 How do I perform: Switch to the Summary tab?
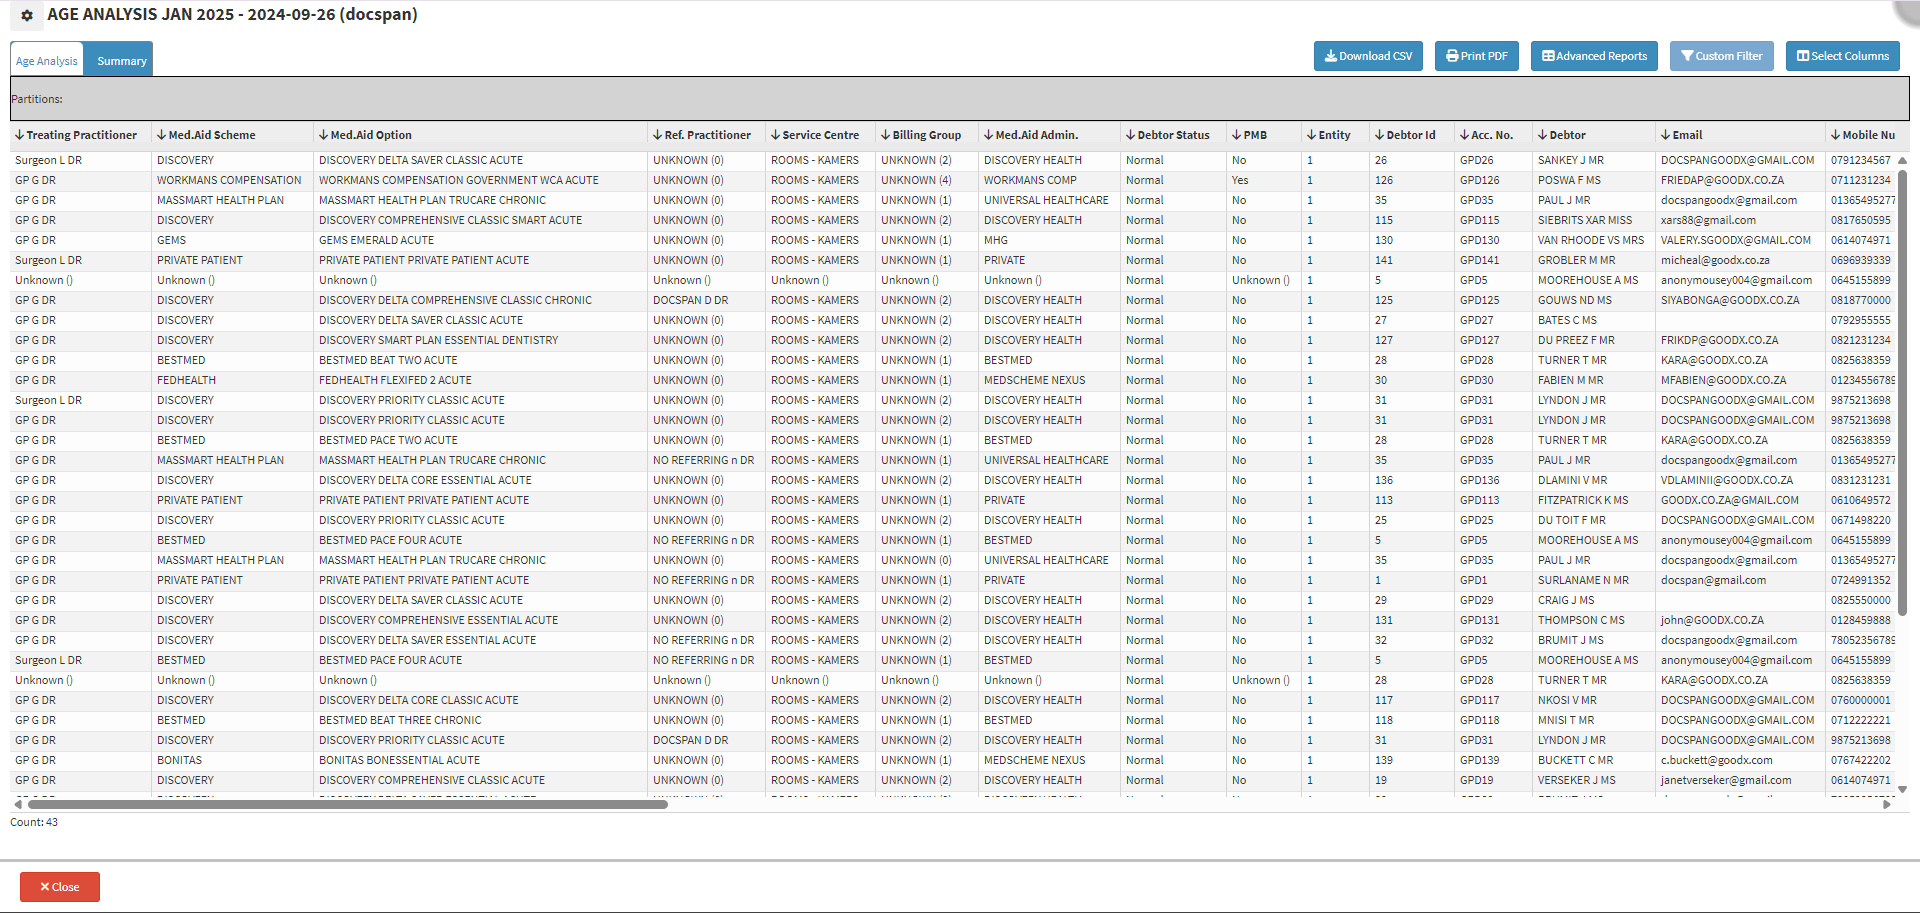(x=121, y=61)
